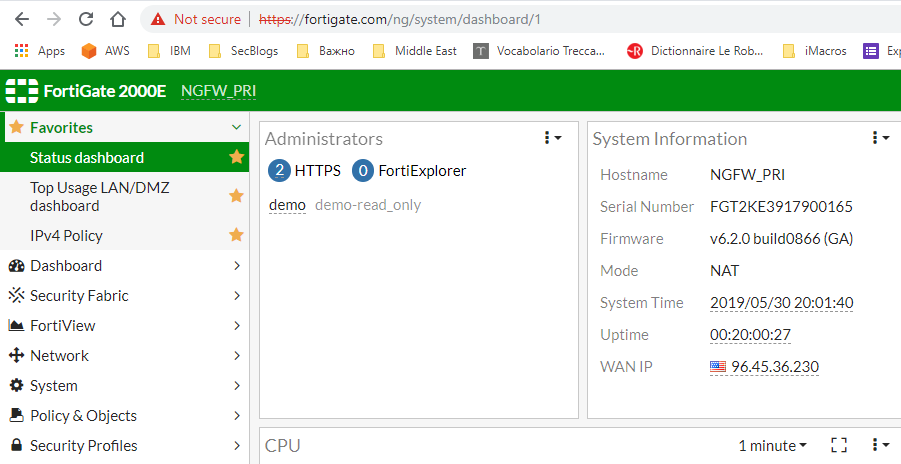Expand the Security Profiles chevron
Image resolution: width=901 pixels, height=464 pixels.
[x=237, y=445]
